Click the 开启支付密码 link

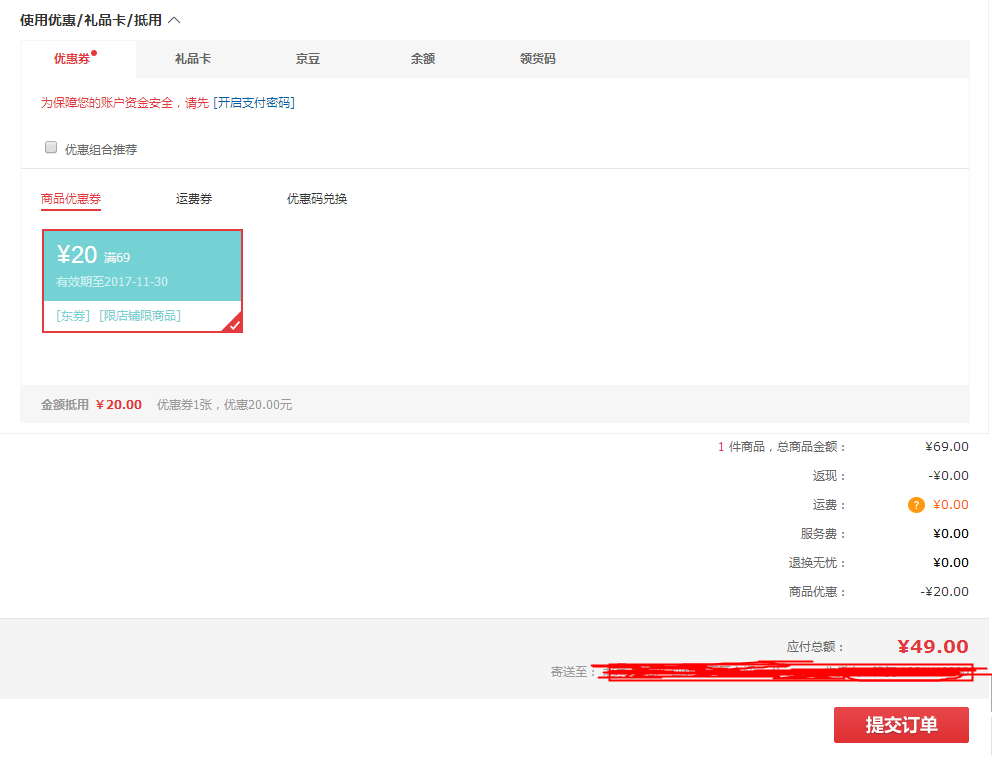pos(254,103)
